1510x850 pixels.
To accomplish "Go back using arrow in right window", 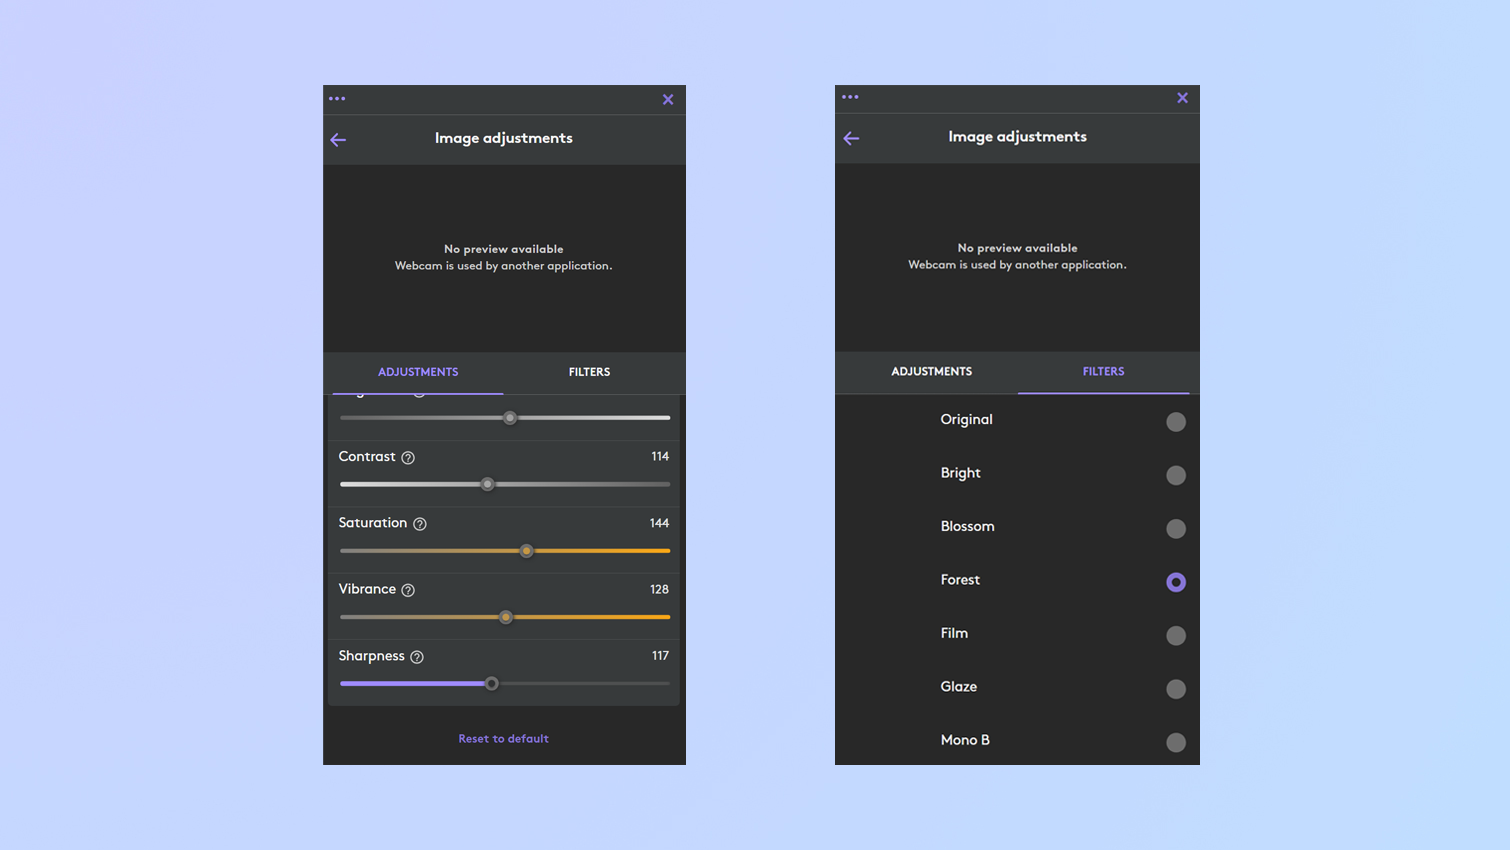I will 851,138.
